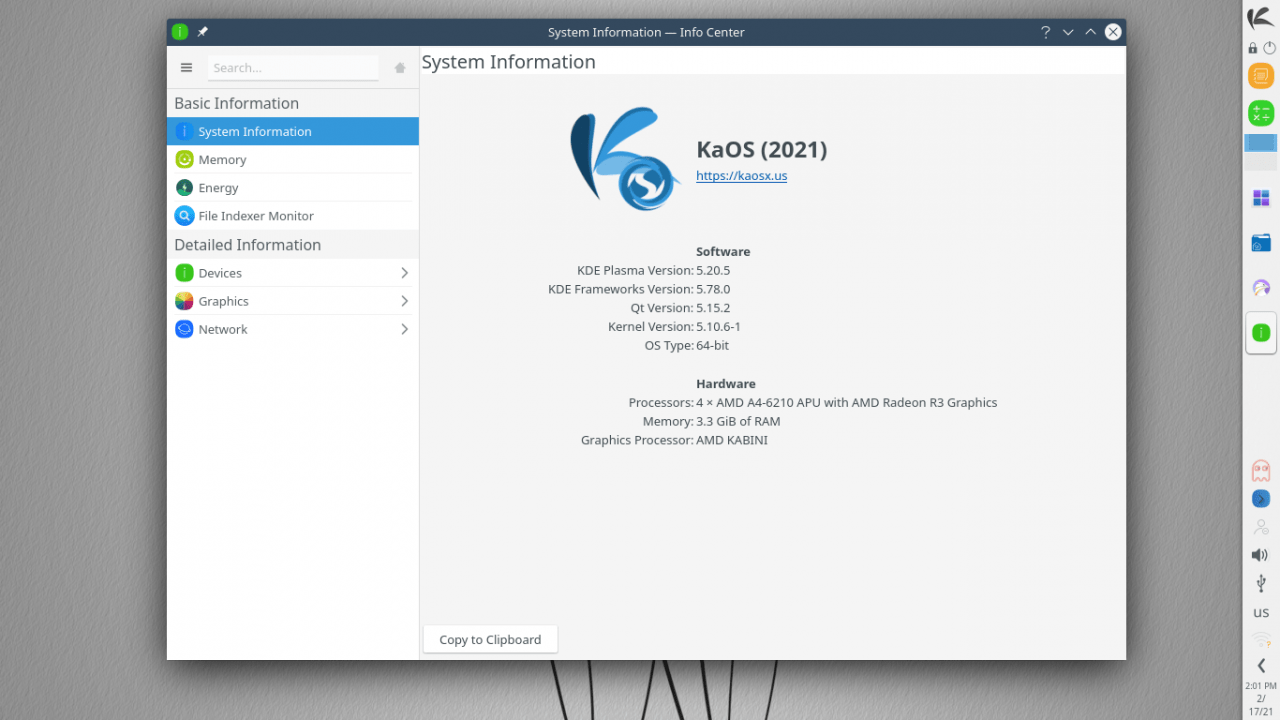Open the file manager from the side panel
Viewport: 1280px width, 720px height.
pos(1261,243)
